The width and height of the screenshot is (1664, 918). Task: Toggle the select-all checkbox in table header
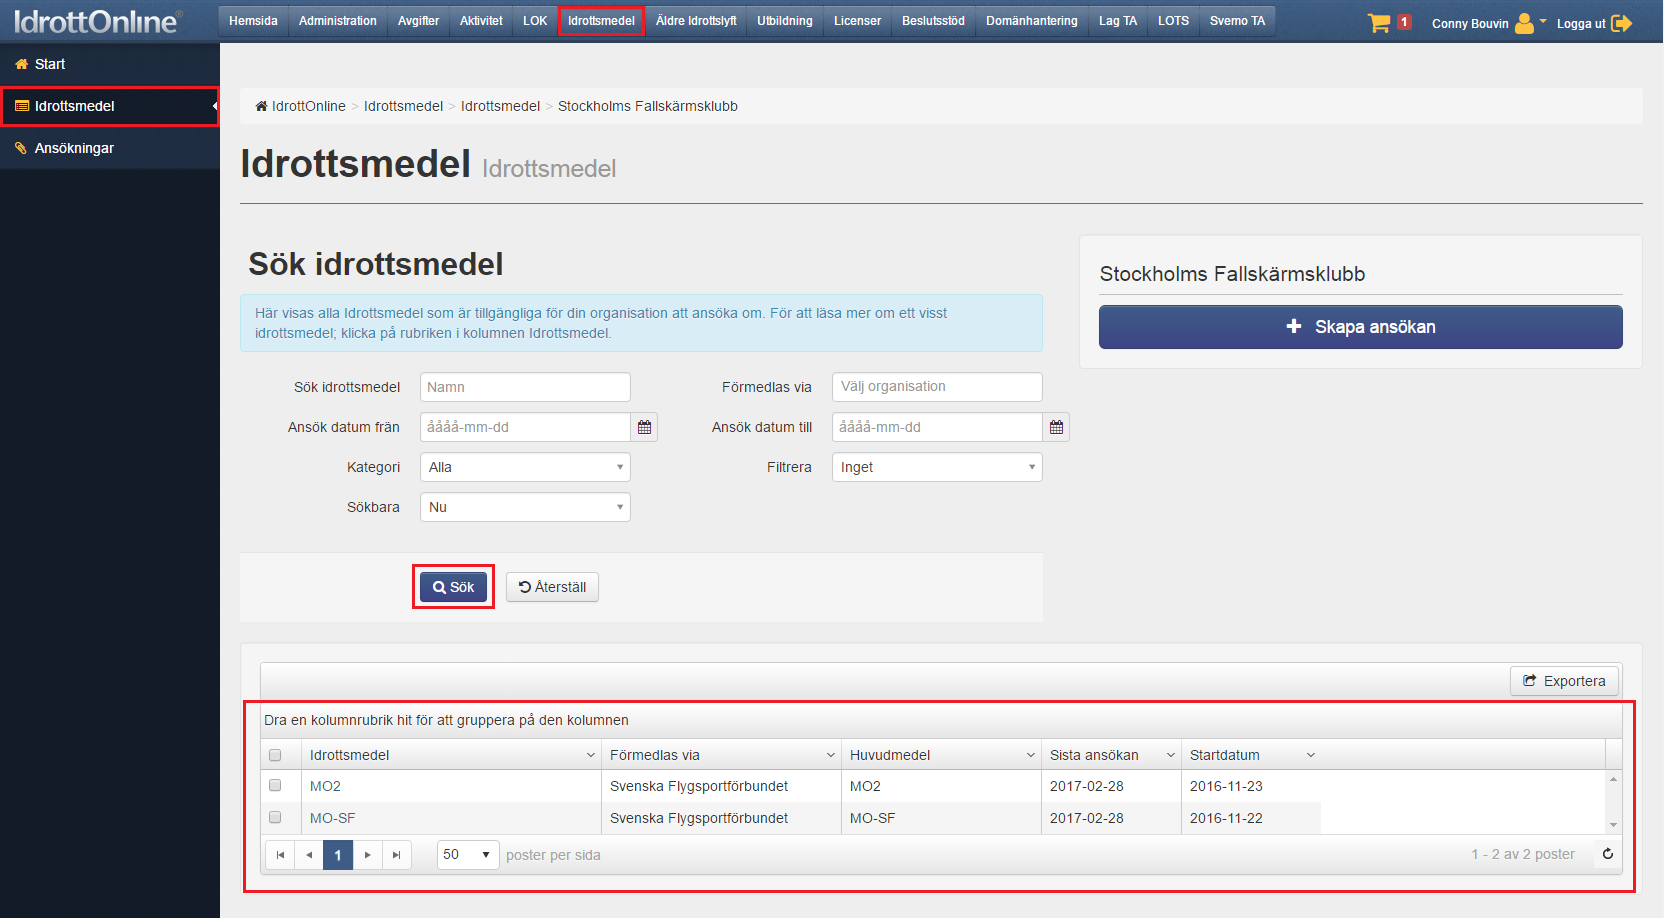(x=275, y=755)
